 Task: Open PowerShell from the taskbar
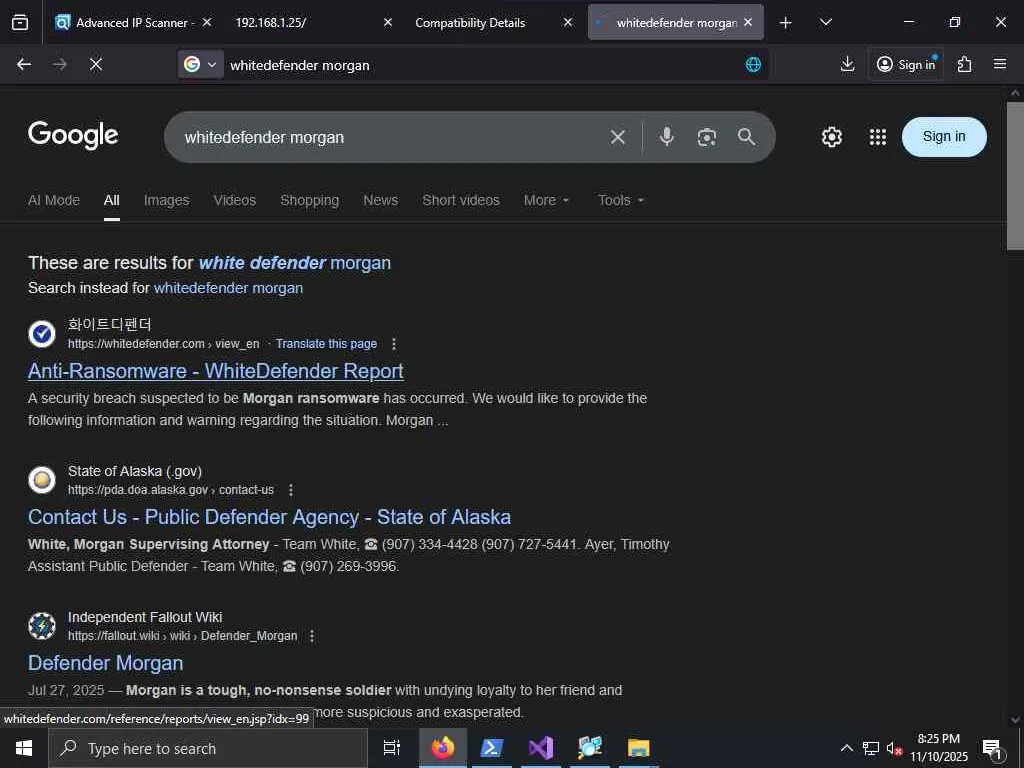coord(491,748)
